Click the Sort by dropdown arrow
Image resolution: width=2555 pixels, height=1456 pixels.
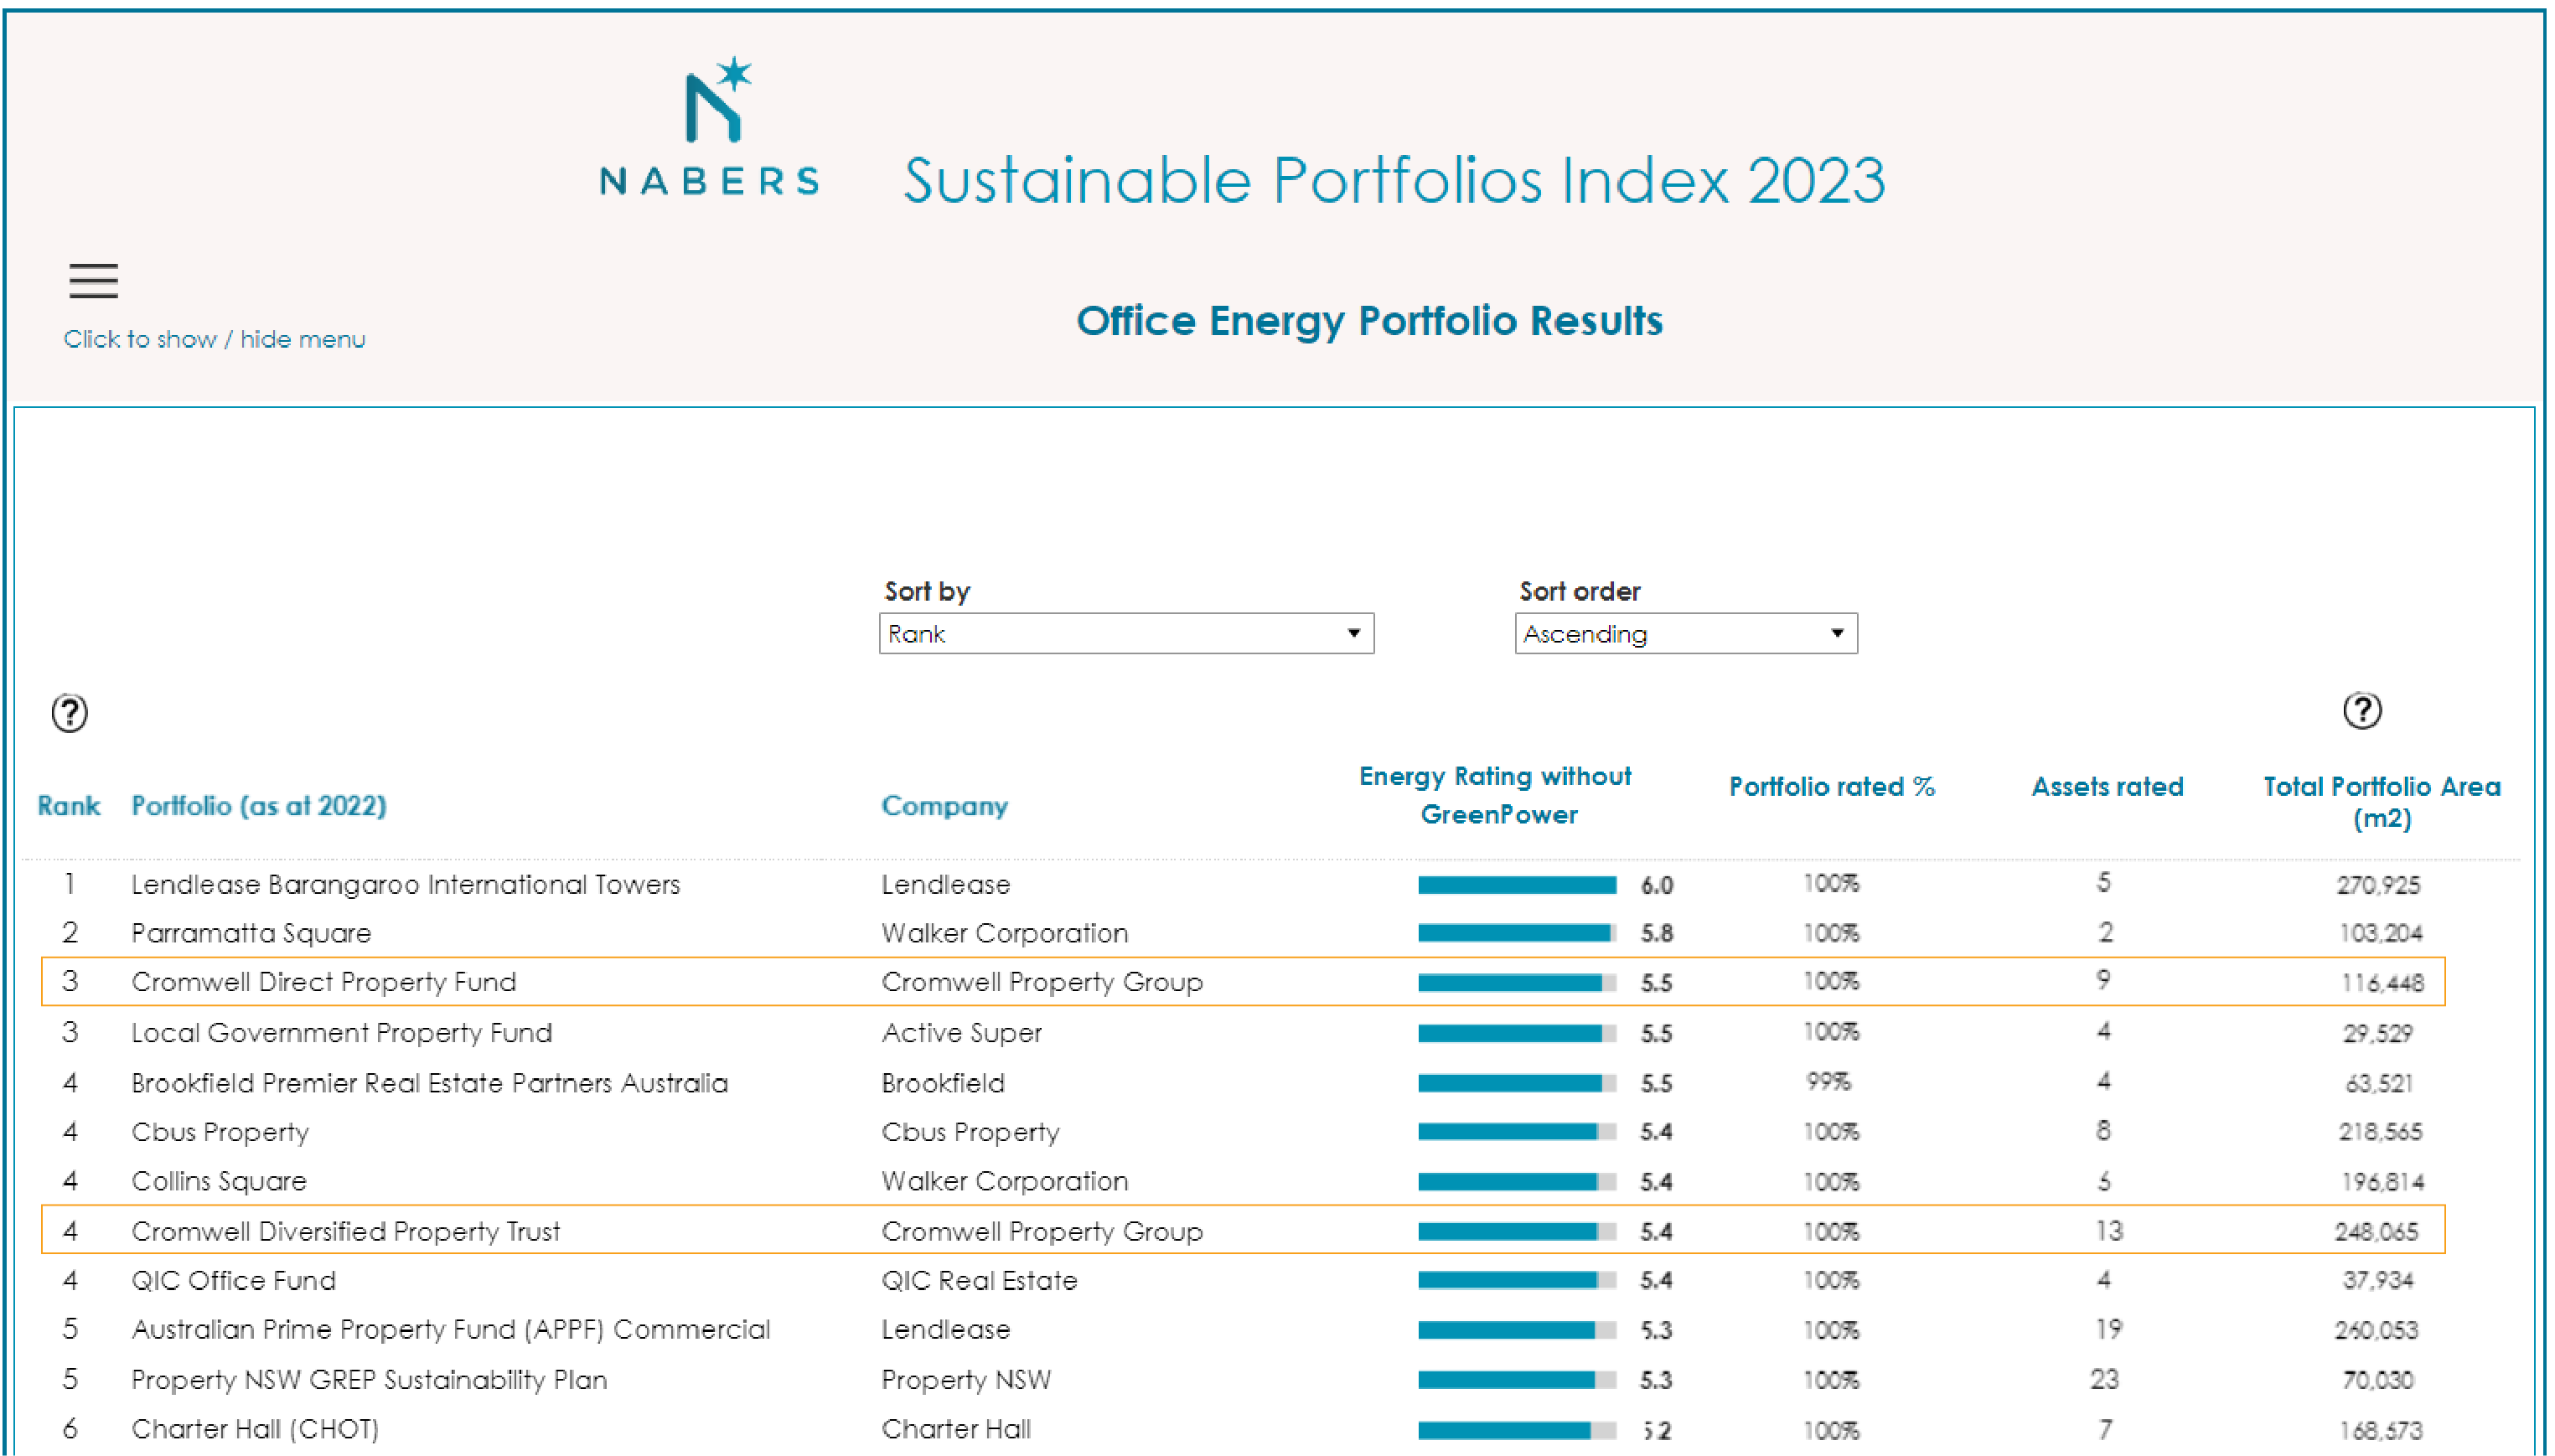1353,634
